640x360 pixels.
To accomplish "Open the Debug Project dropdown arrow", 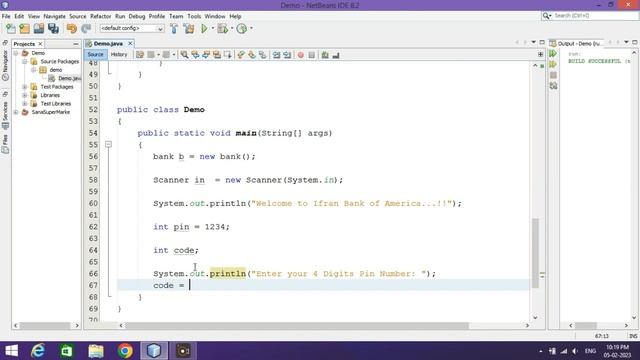I will [232, 28].
